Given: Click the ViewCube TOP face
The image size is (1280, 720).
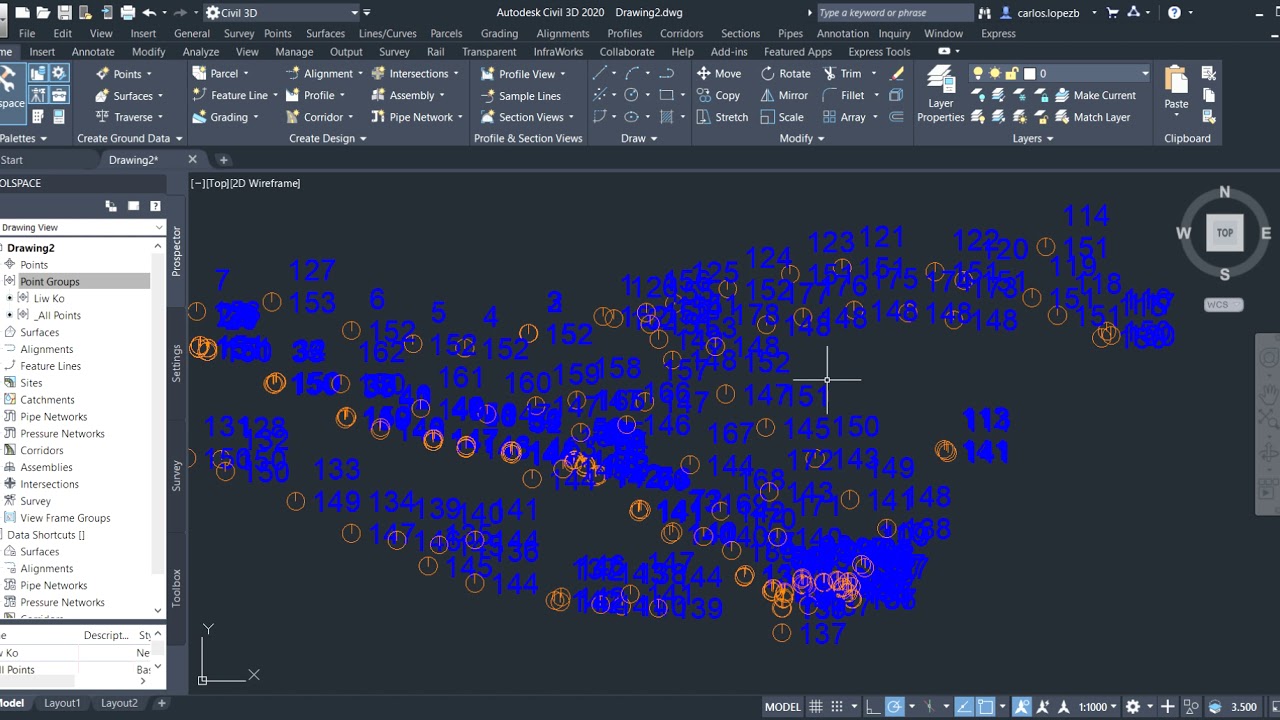Looking at the screenshot, I should point(1225,232).
